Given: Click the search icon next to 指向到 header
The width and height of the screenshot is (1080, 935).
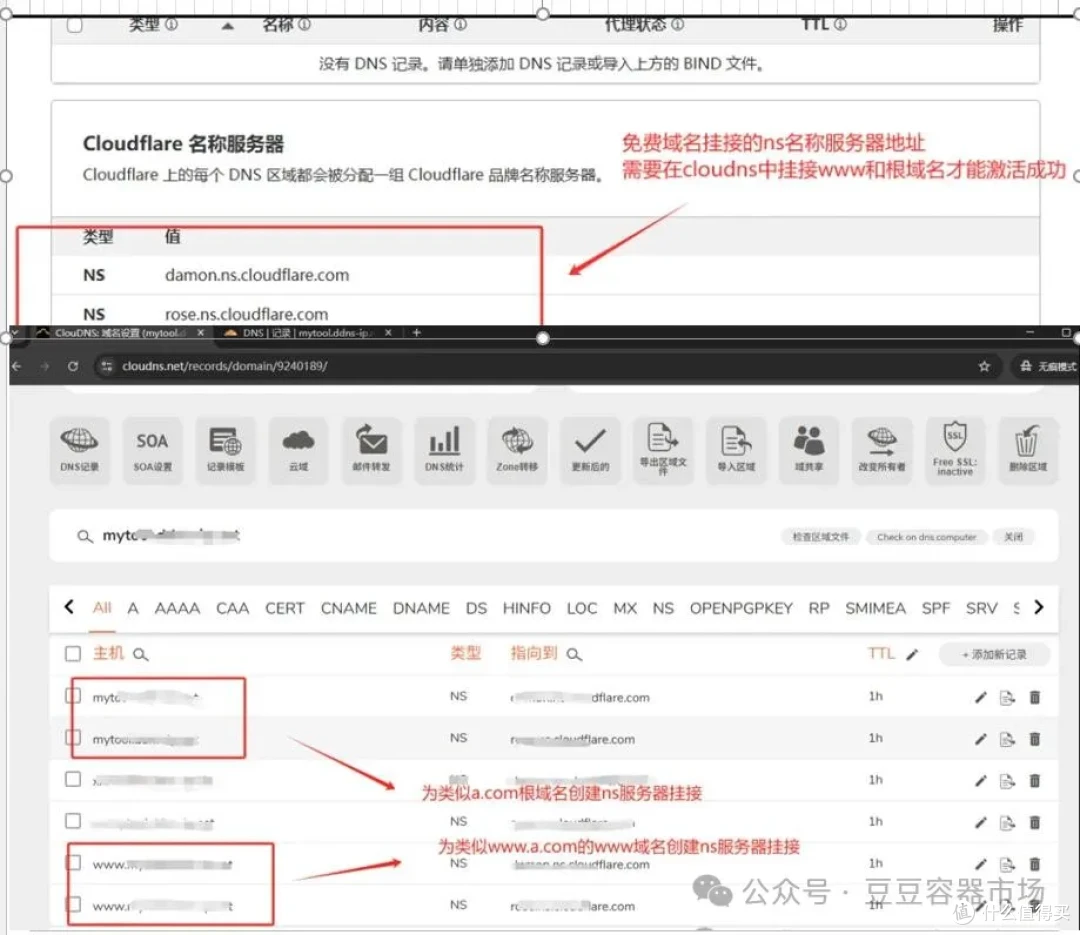Looking at the screenshot, I should [x=574, y=655].
